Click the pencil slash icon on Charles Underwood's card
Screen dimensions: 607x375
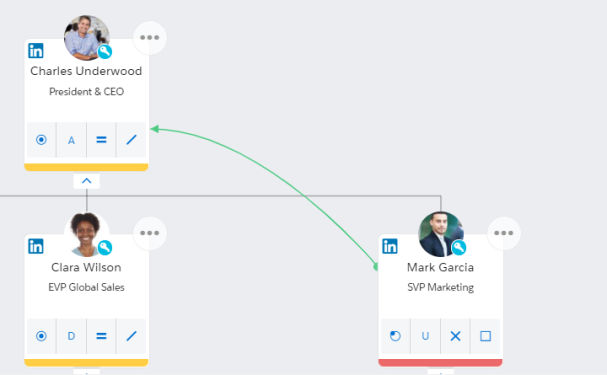[132, 140]
